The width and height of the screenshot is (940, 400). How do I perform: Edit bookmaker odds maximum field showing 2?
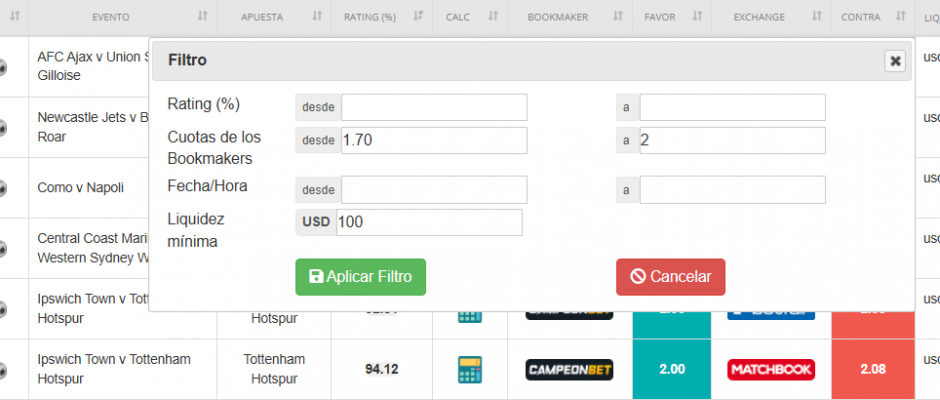coord(732,140)
